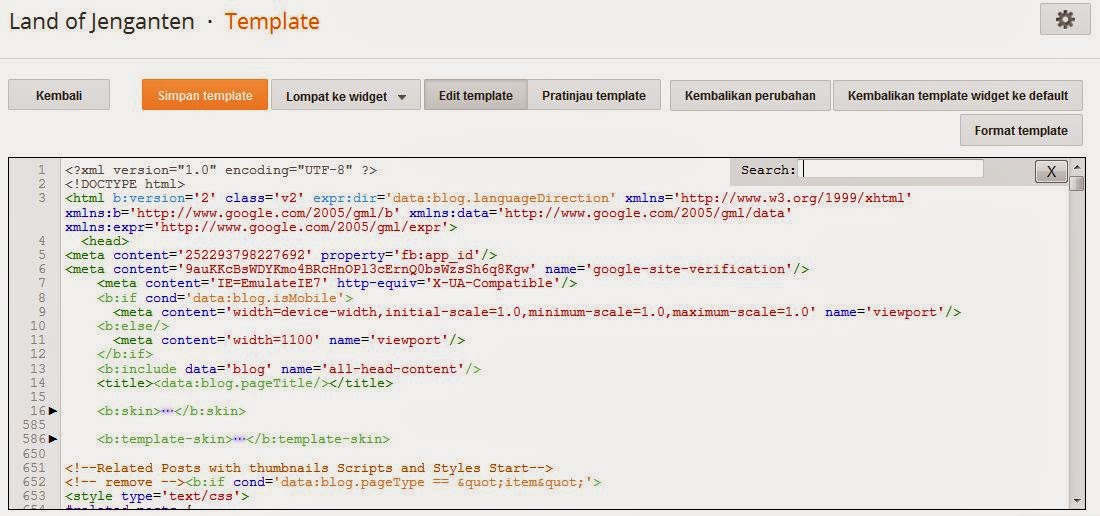Expand the folded b:skin arrow on line 16
1100x516 pixels.
(x=53, y=411)
